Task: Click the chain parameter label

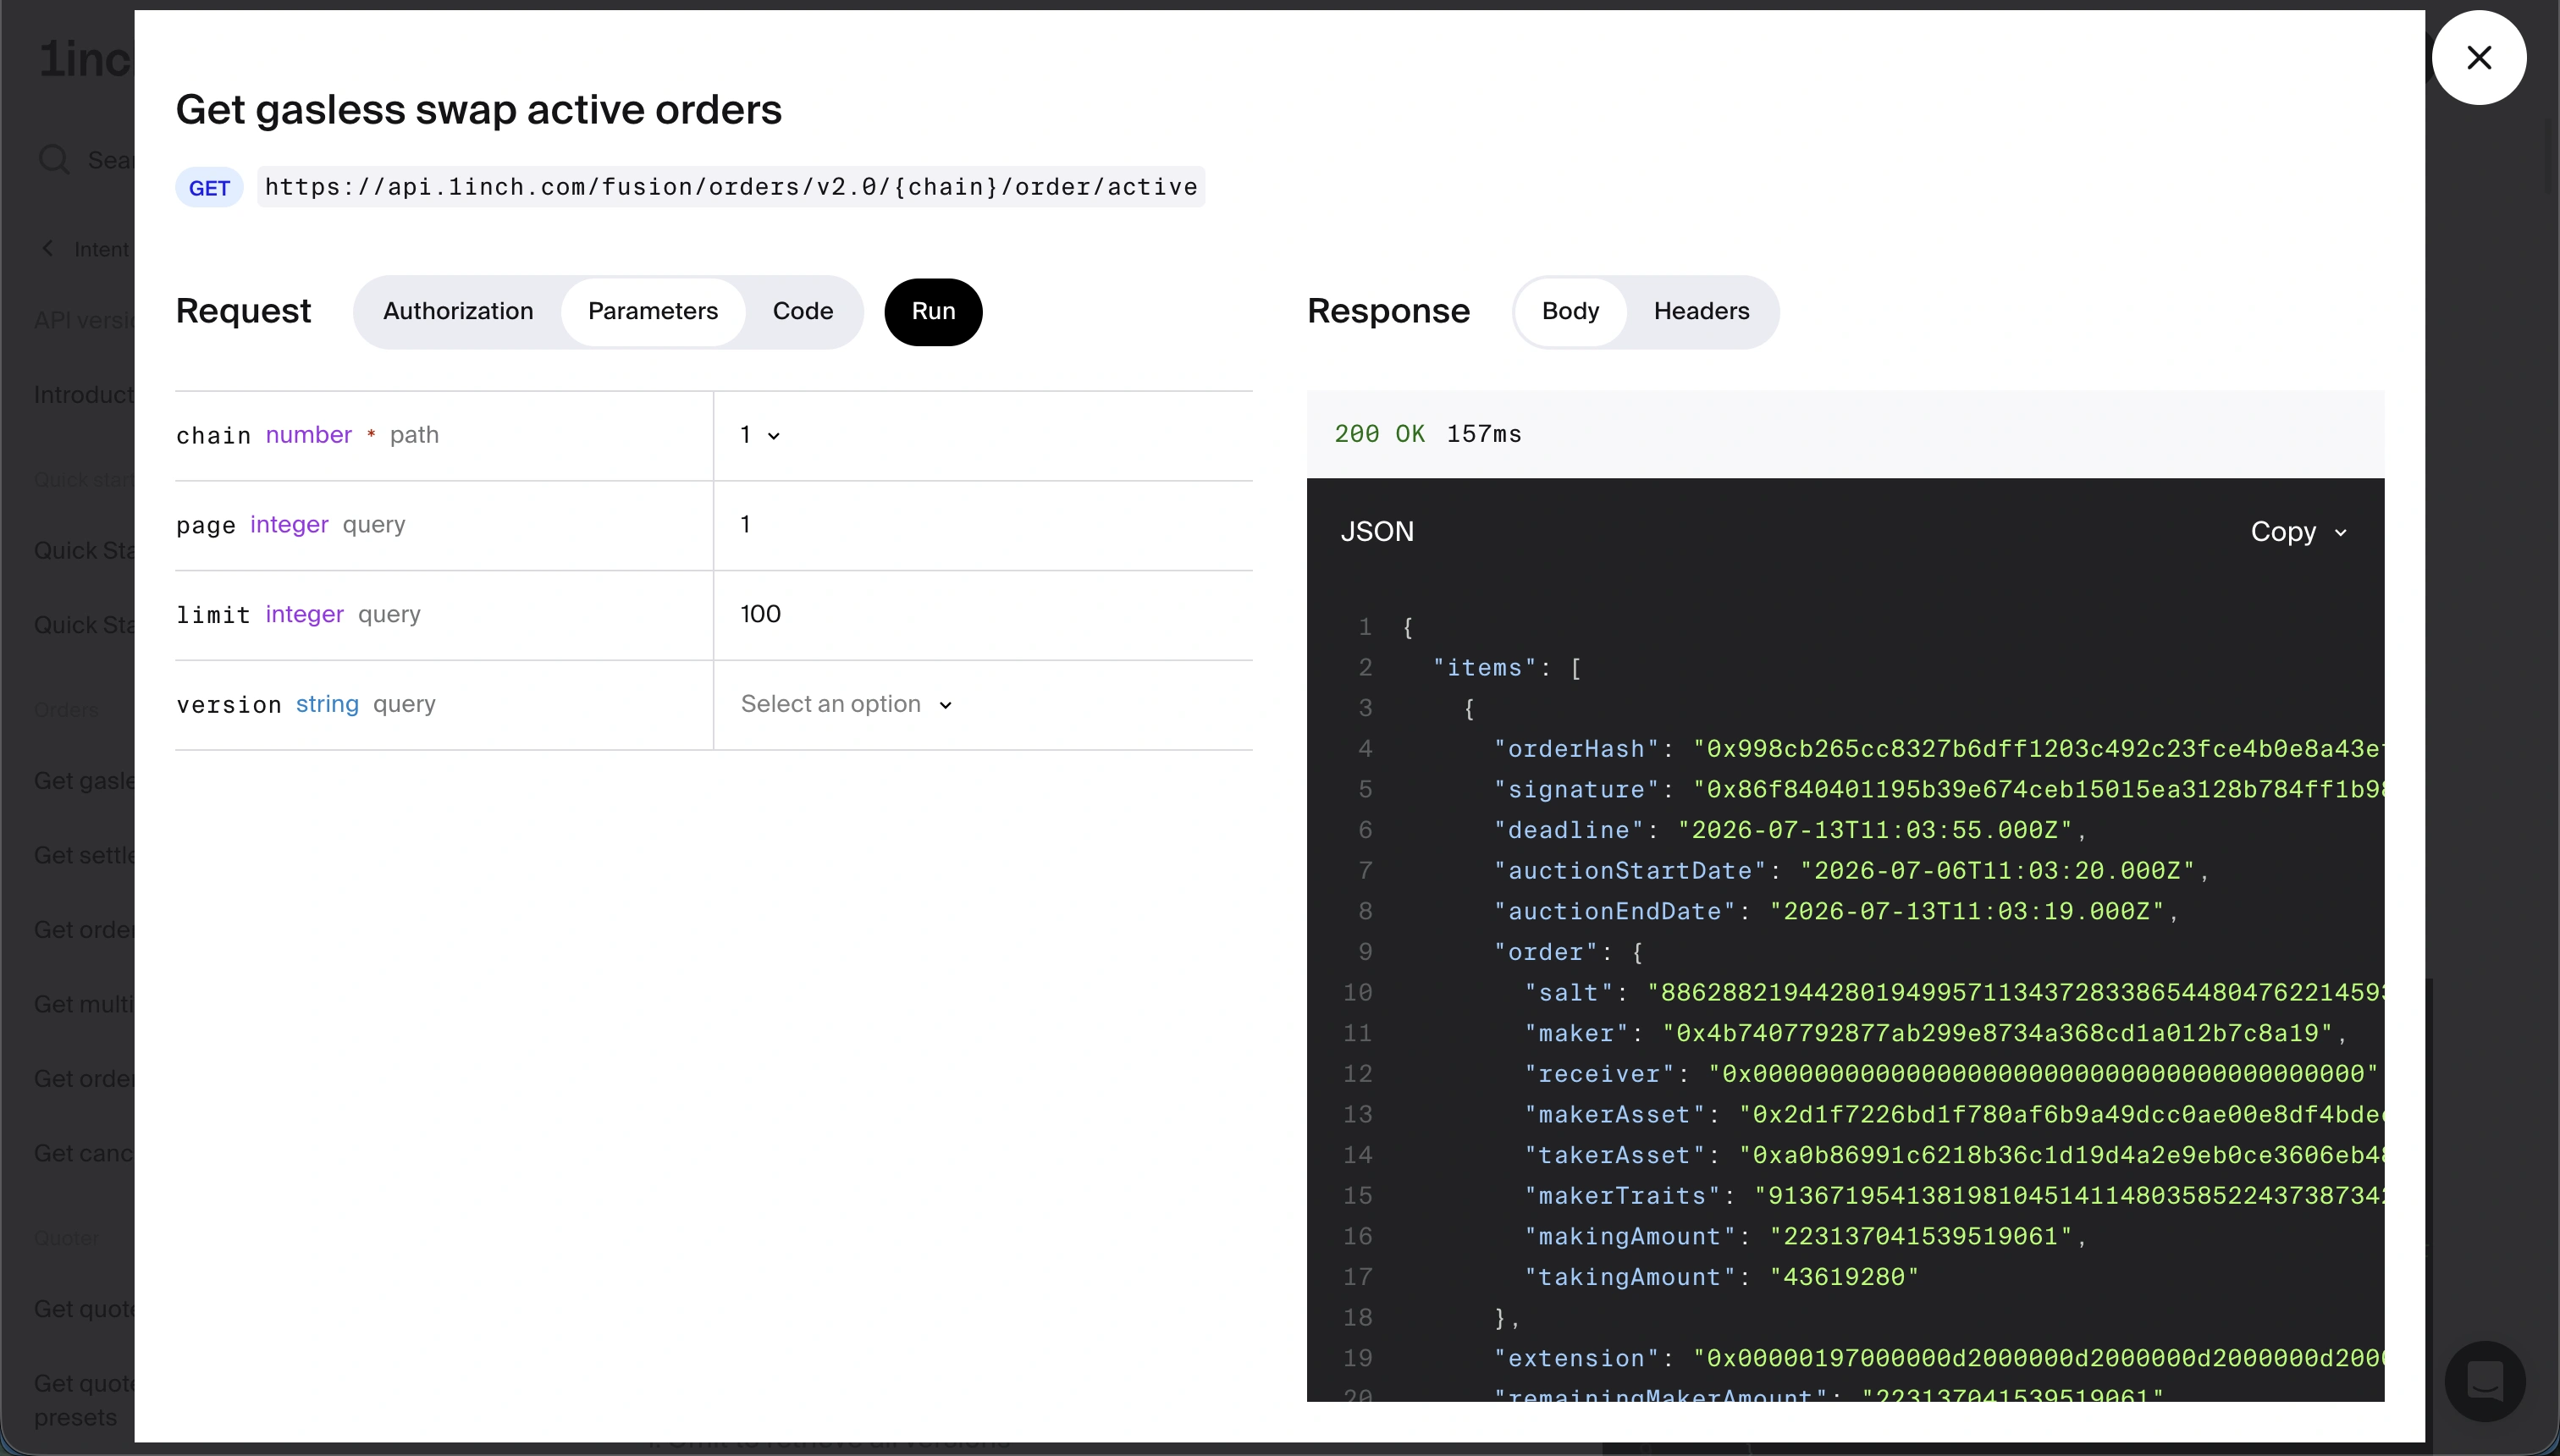Action: coord(213,435)
